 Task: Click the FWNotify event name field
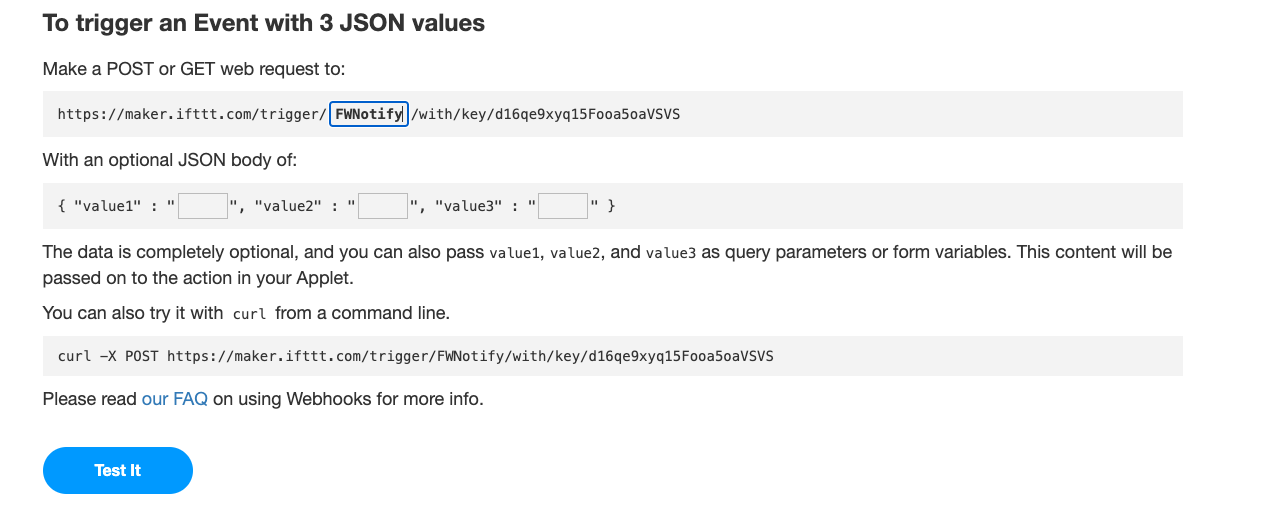pos(368,114)
